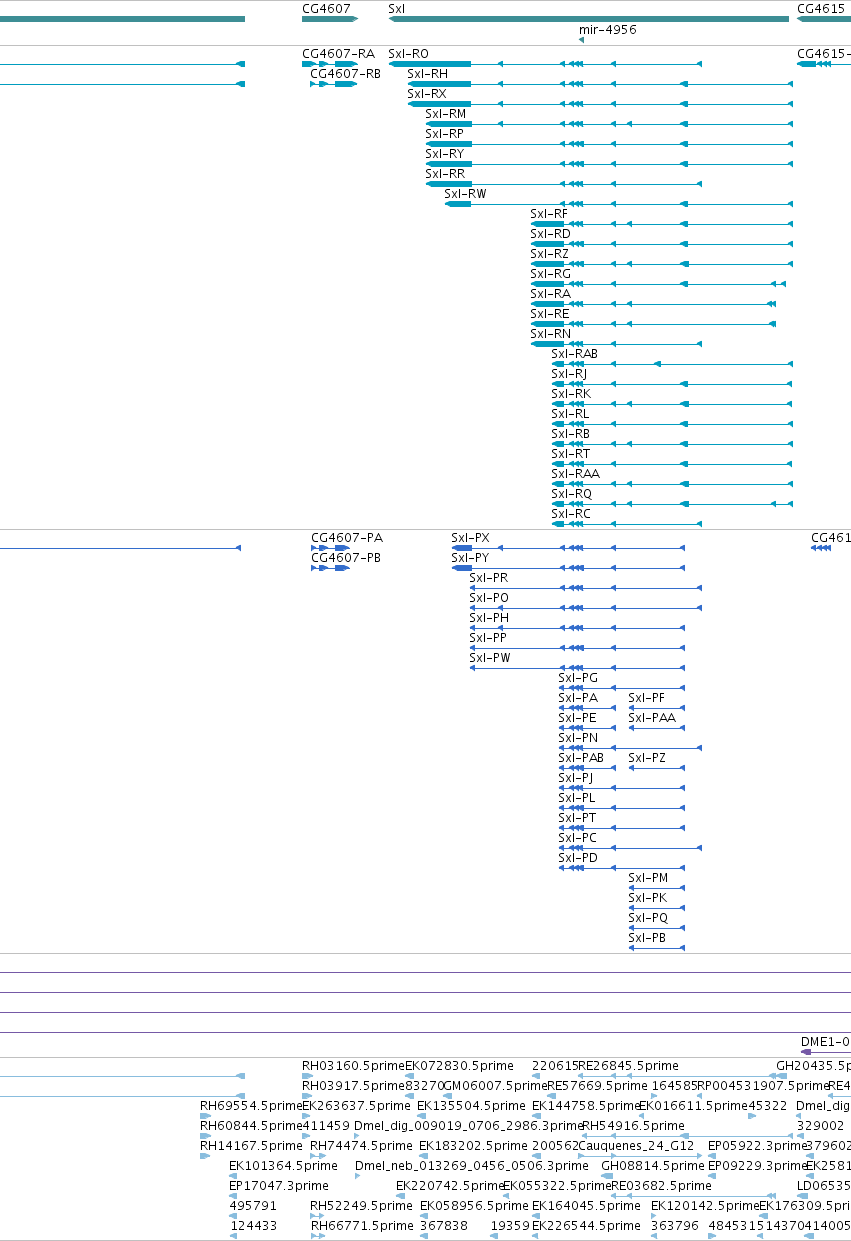Click EST label RH03160.5prime

[353, 1066]
